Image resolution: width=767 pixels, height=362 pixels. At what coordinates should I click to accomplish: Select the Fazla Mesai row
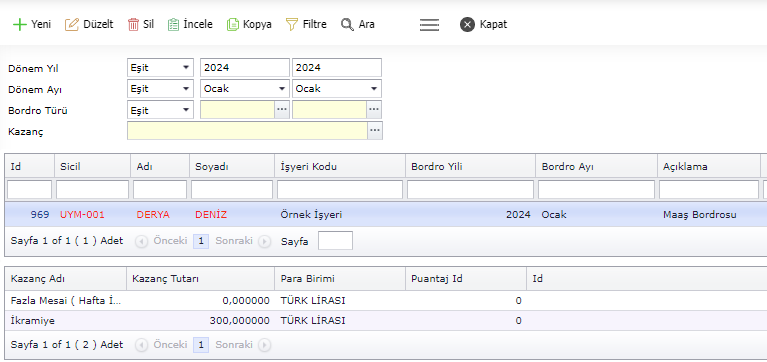385,300
